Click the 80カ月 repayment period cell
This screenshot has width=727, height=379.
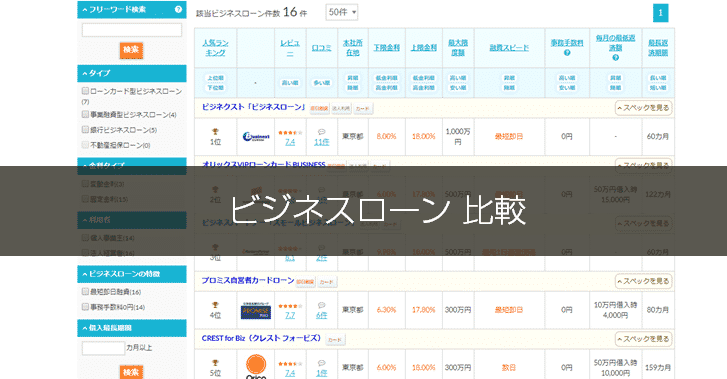(x=657, y=310)
